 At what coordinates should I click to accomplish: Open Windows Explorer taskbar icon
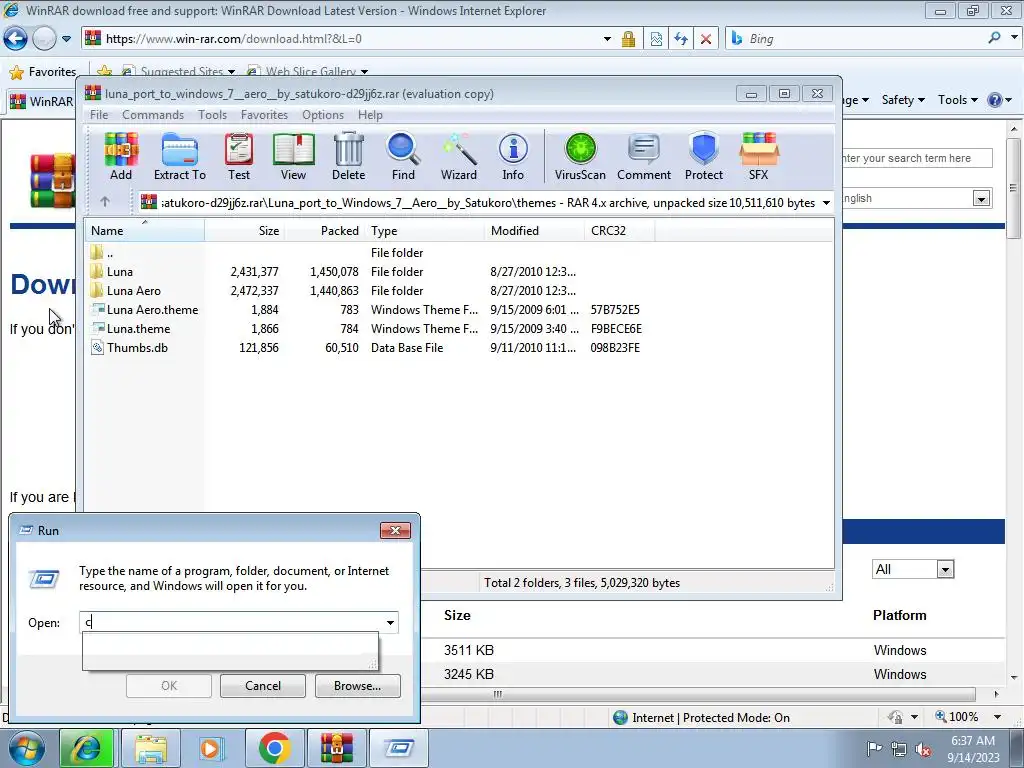coord(151,748)
